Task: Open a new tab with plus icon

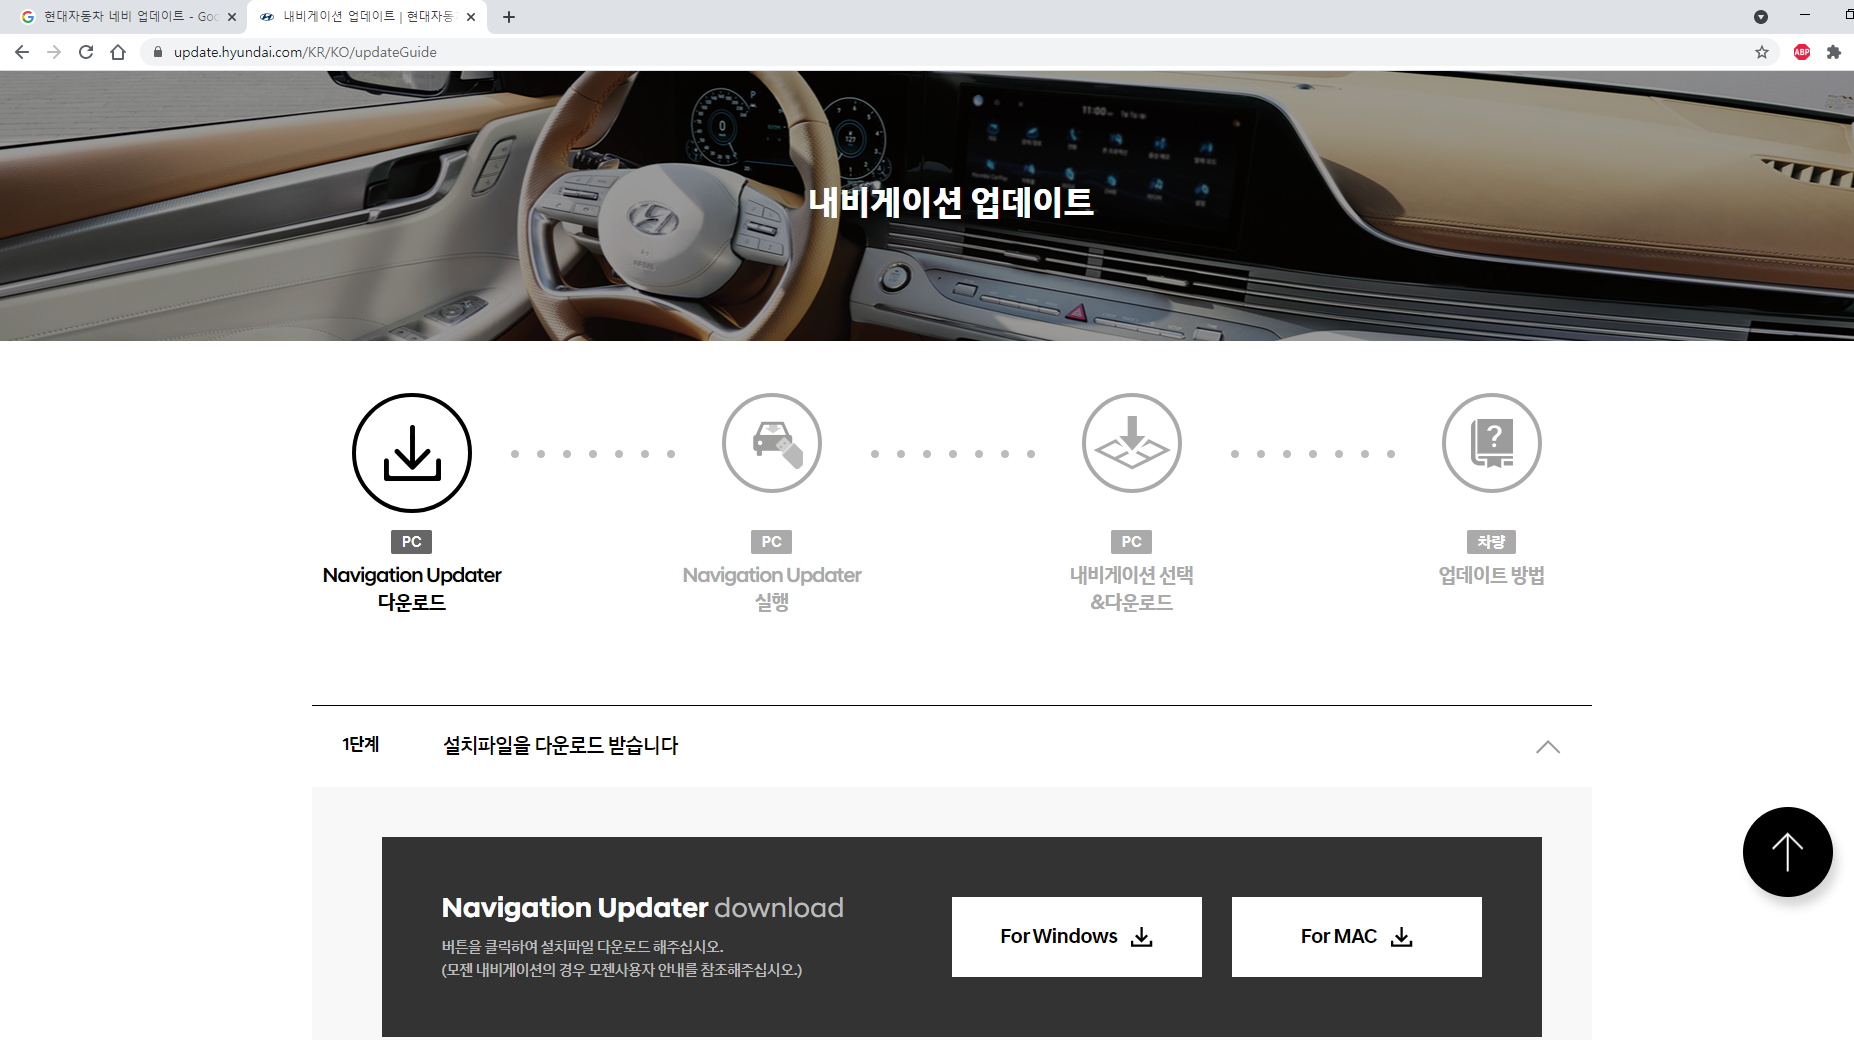Action: point(509,17)
